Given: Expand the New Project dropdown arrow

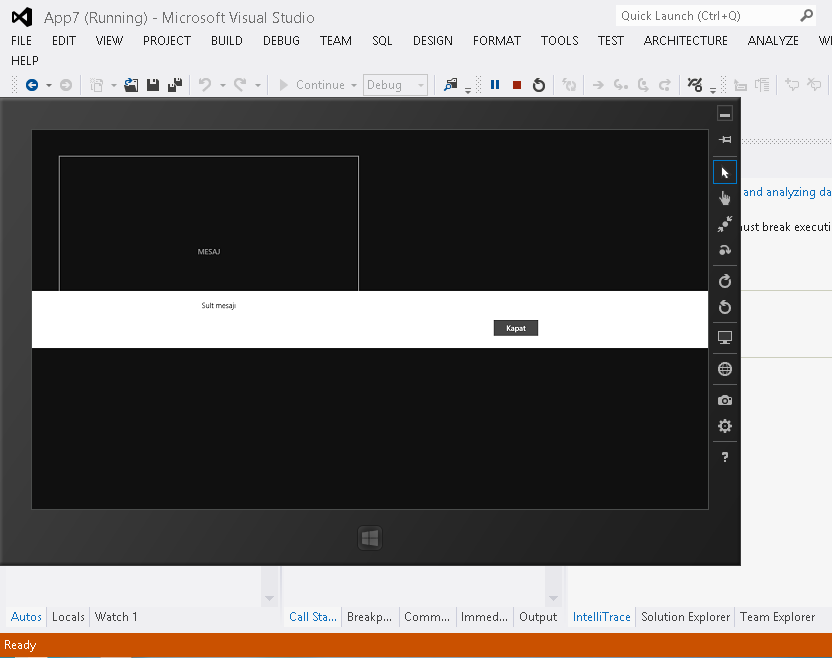Looking at the screenshot, I should pos(114,85).
